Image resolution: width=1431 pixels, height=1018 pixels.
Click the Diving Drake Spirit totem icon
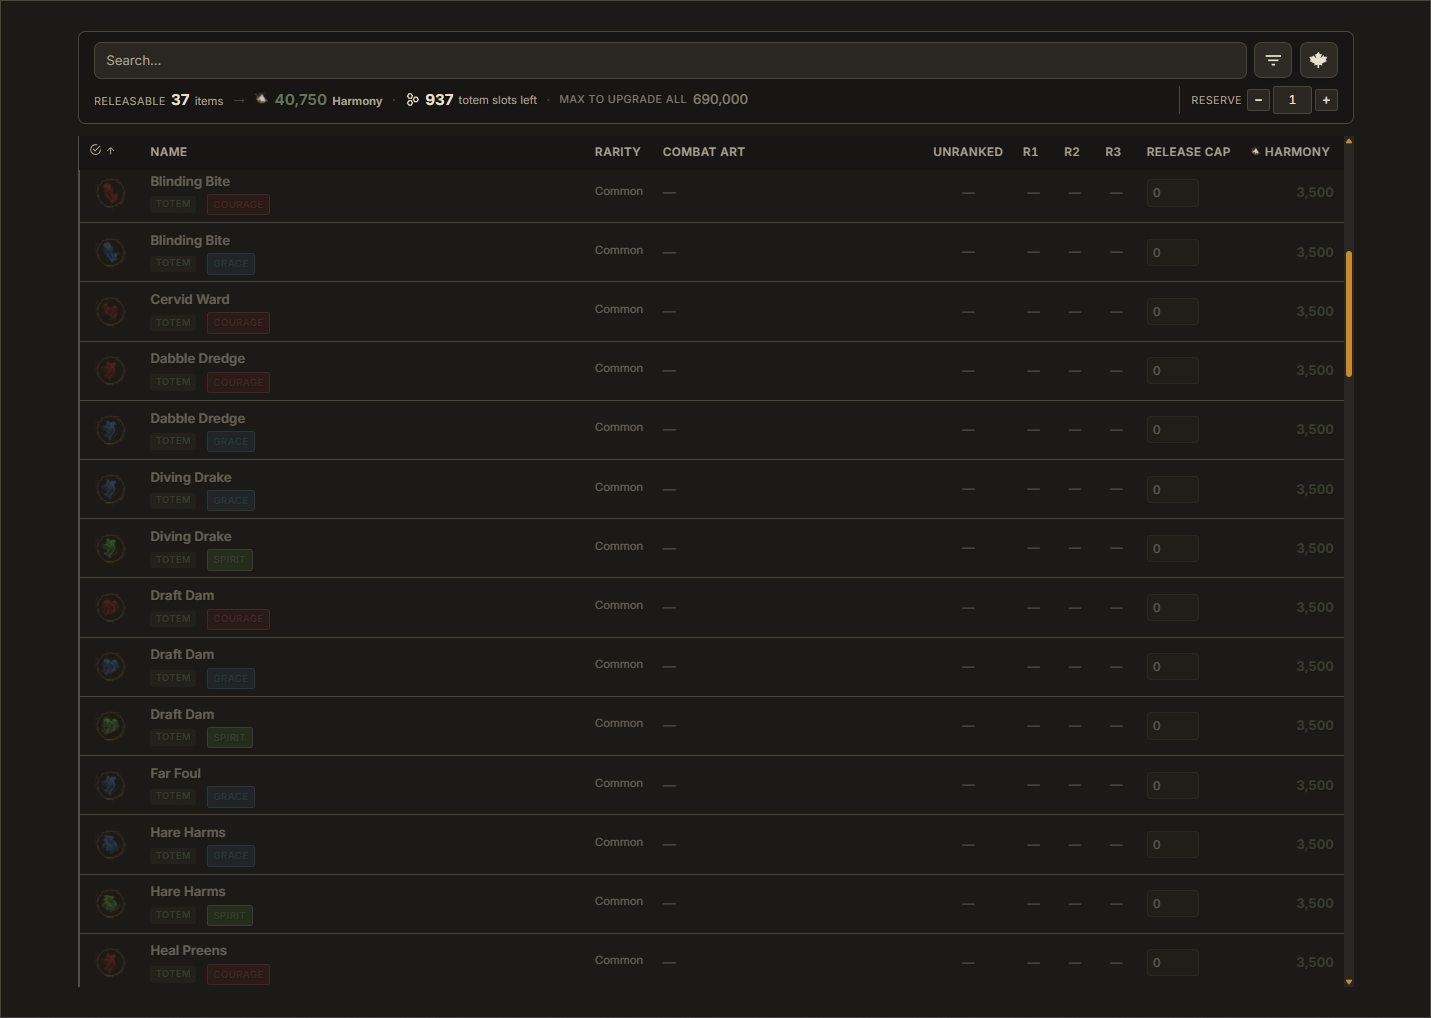[111, 548]
